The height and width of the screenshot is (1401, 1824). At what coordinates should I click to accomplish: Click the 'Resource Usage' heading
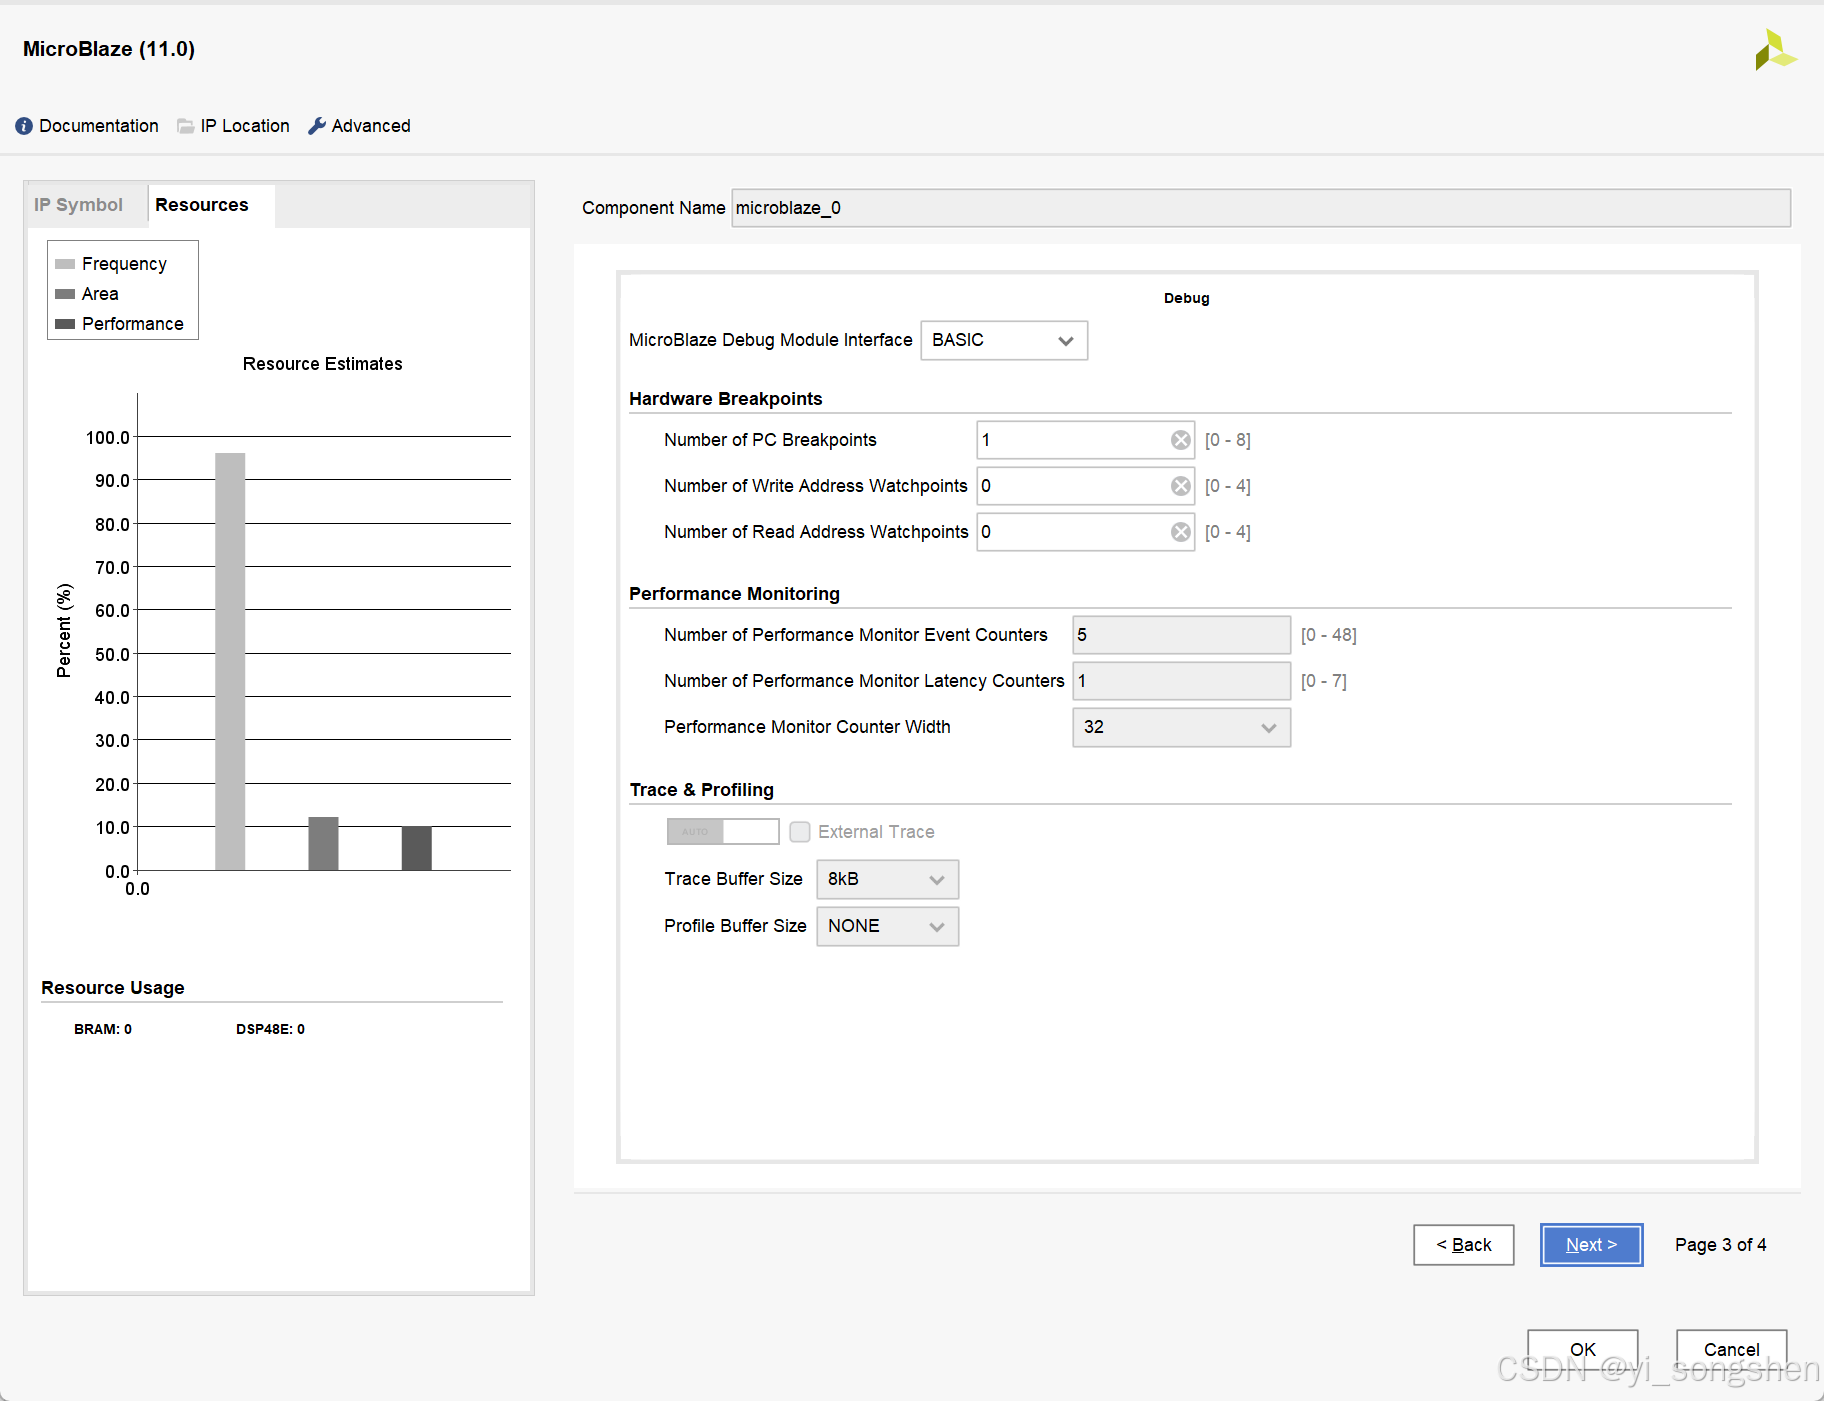(113, 988)
